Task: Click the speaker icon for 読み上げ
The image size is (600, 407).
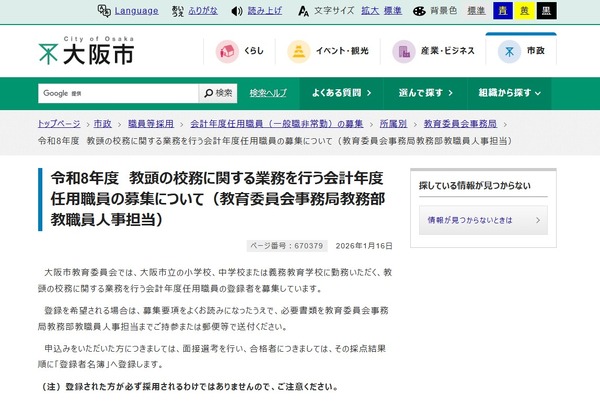Action: click(x=237, y=11)
